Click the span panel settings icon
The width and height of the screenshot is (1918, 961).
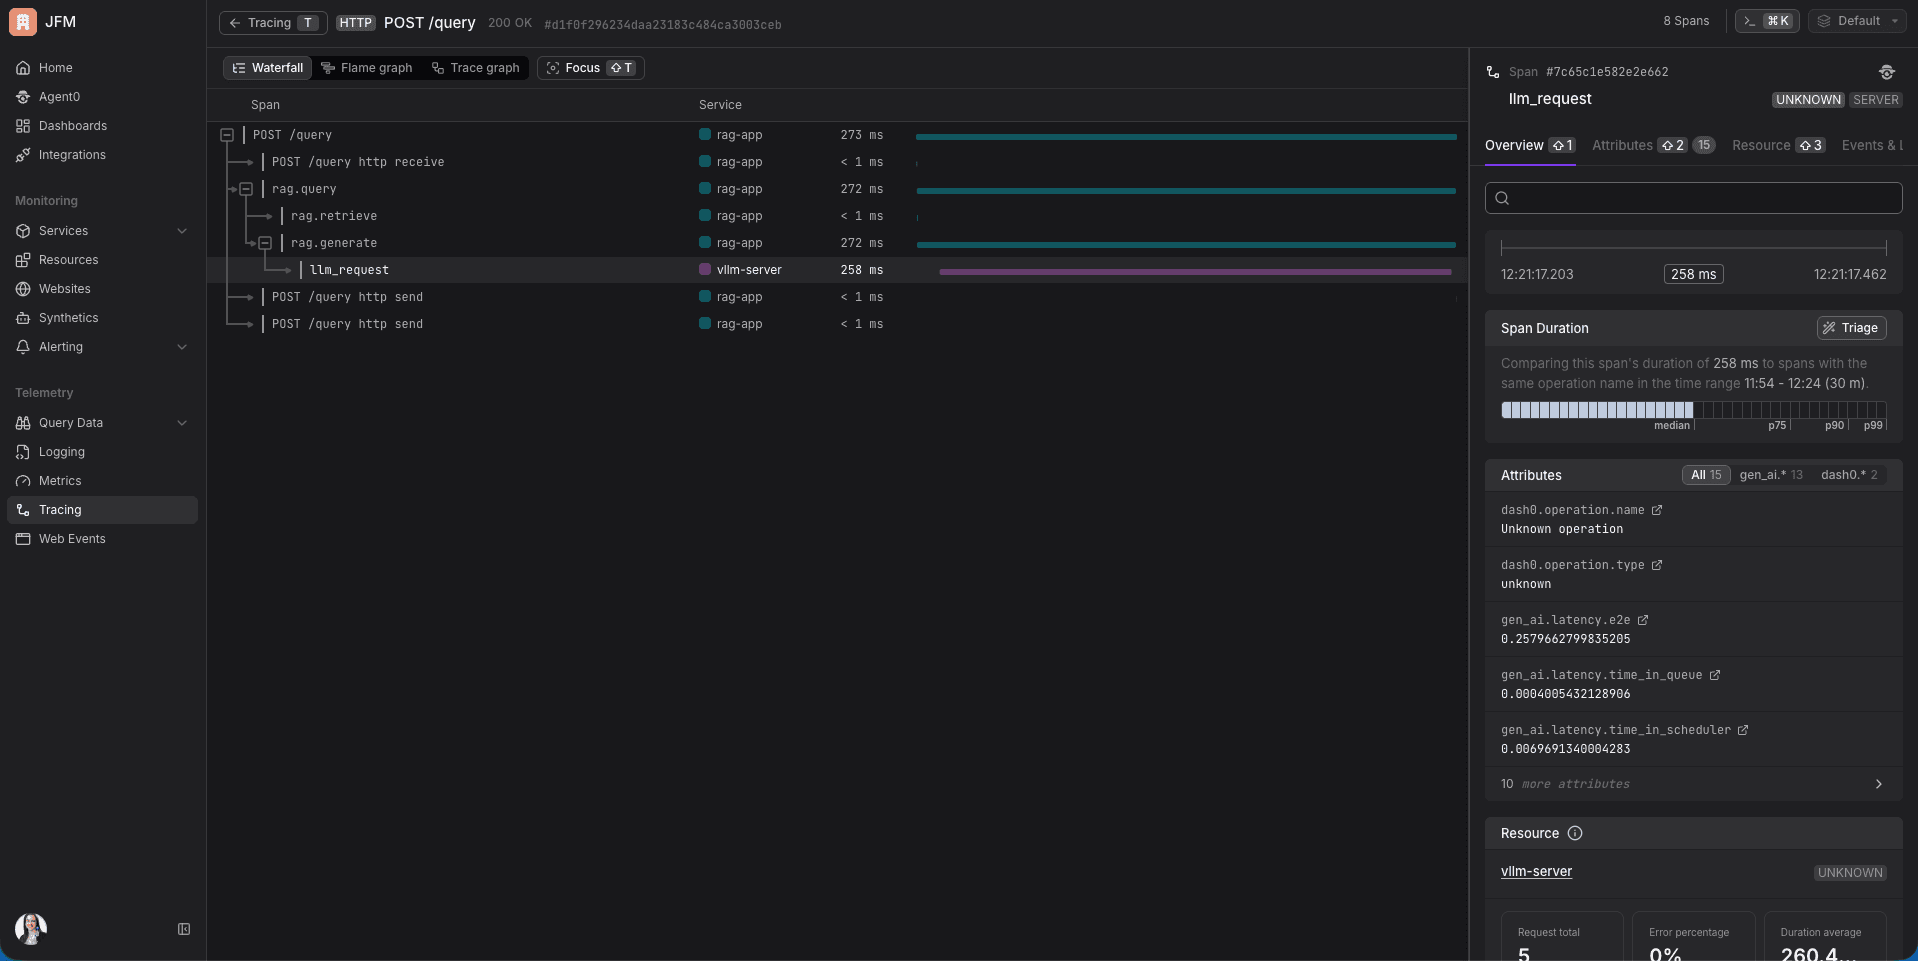point(1887,72)
